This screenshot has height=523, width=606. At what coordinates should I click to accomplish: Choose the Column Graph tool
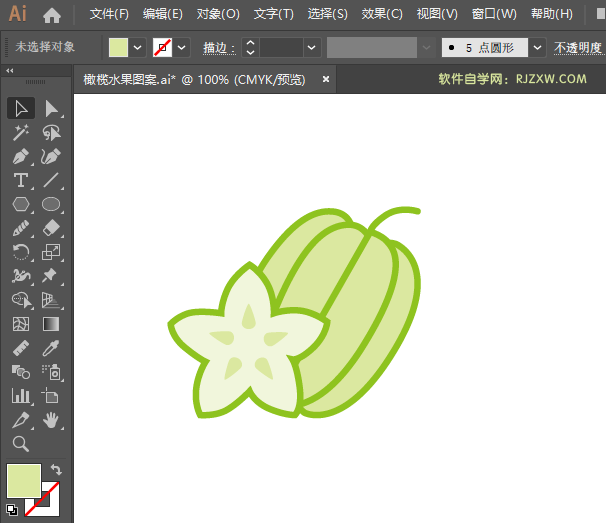21,396
